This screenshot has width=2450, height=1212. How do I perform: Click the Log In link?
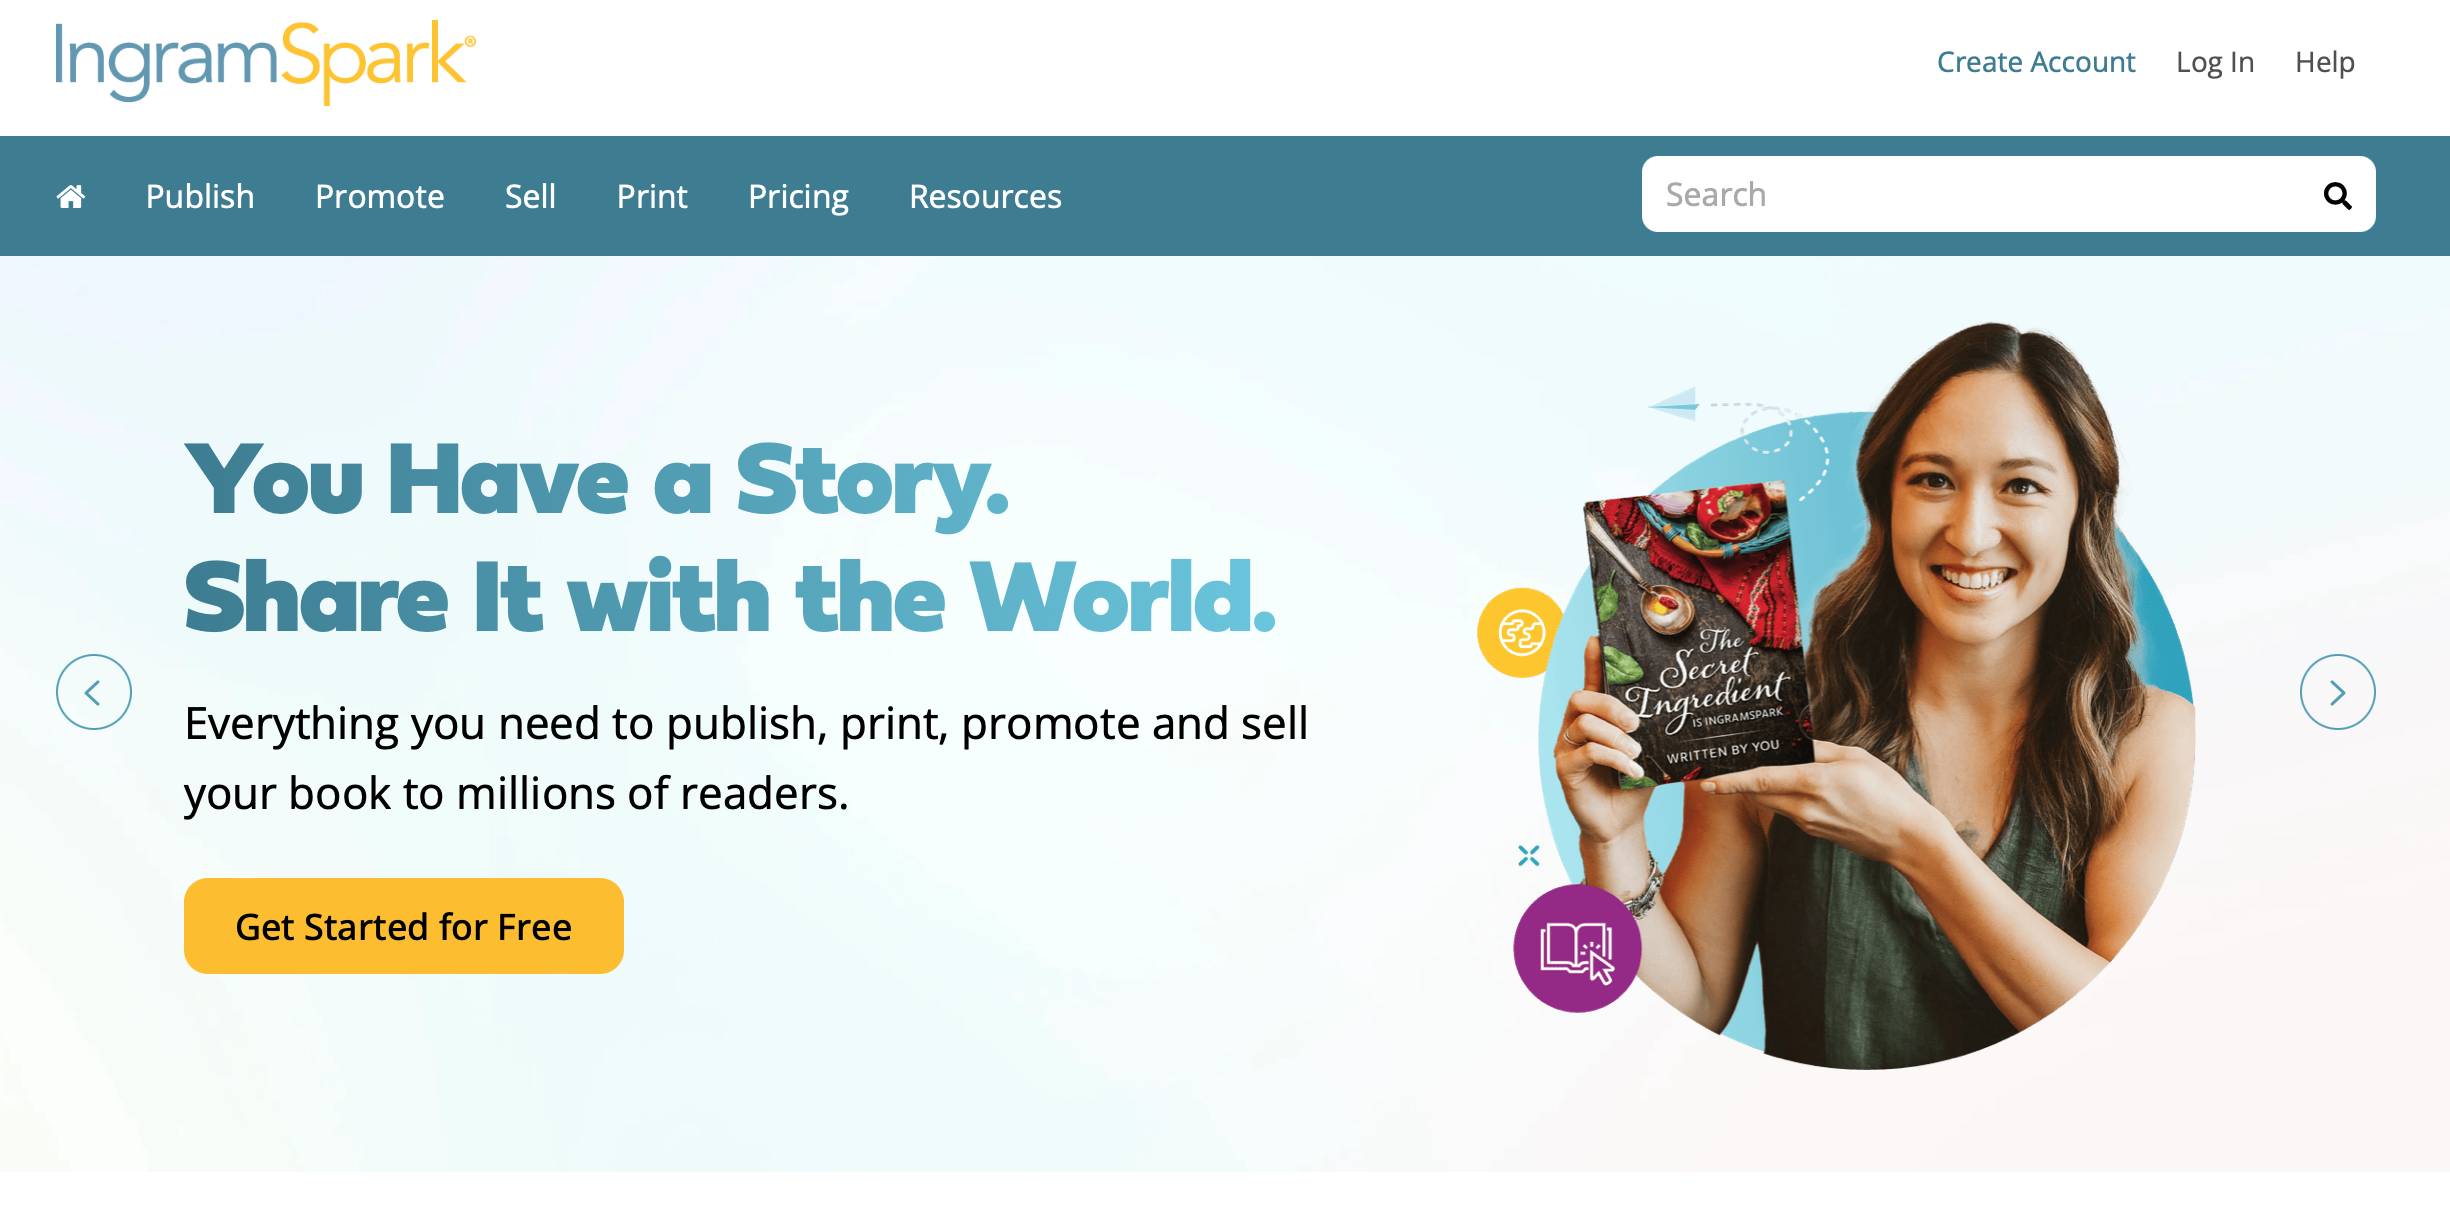pos(2215,62)
